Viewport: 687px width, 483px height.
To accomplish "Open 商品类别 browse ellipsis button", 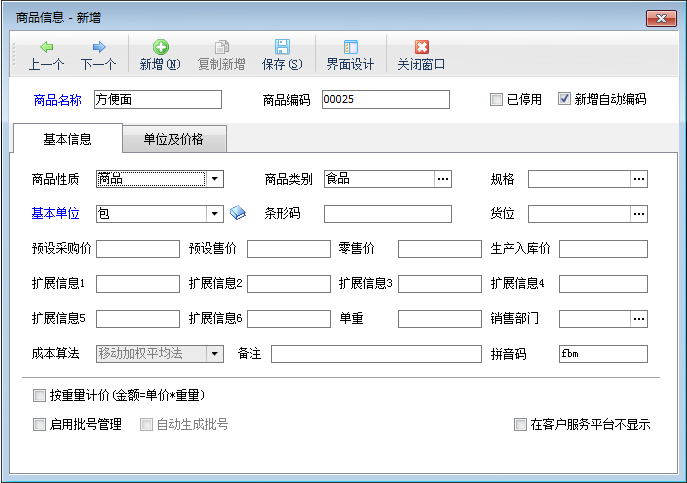I will click(442, 179).
